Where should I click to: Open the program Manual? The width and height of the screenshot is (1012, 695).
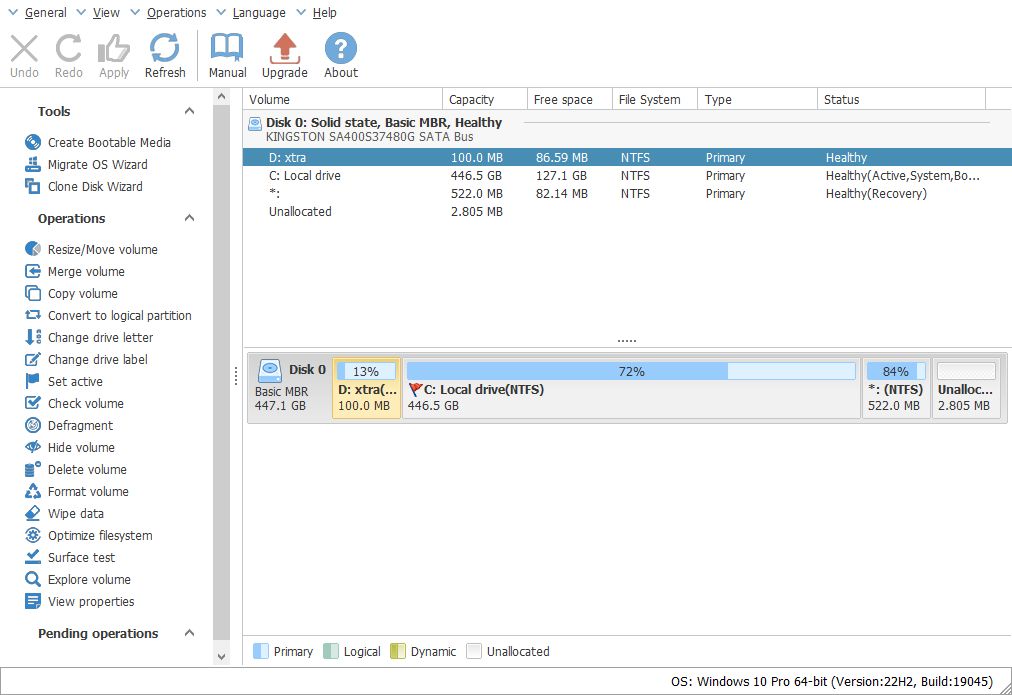pyautogui.click(x=227, y=55)
